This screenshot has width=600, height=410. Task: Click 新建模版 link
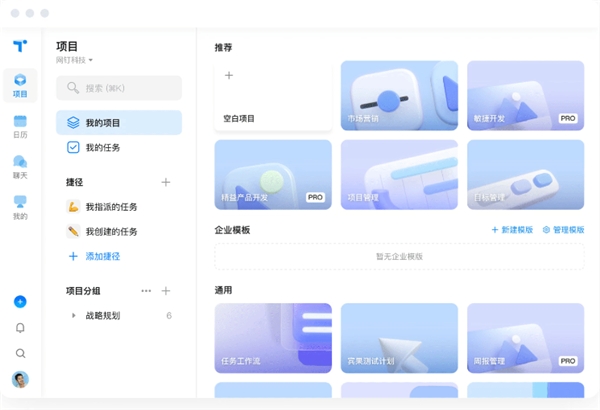[512, 230]
